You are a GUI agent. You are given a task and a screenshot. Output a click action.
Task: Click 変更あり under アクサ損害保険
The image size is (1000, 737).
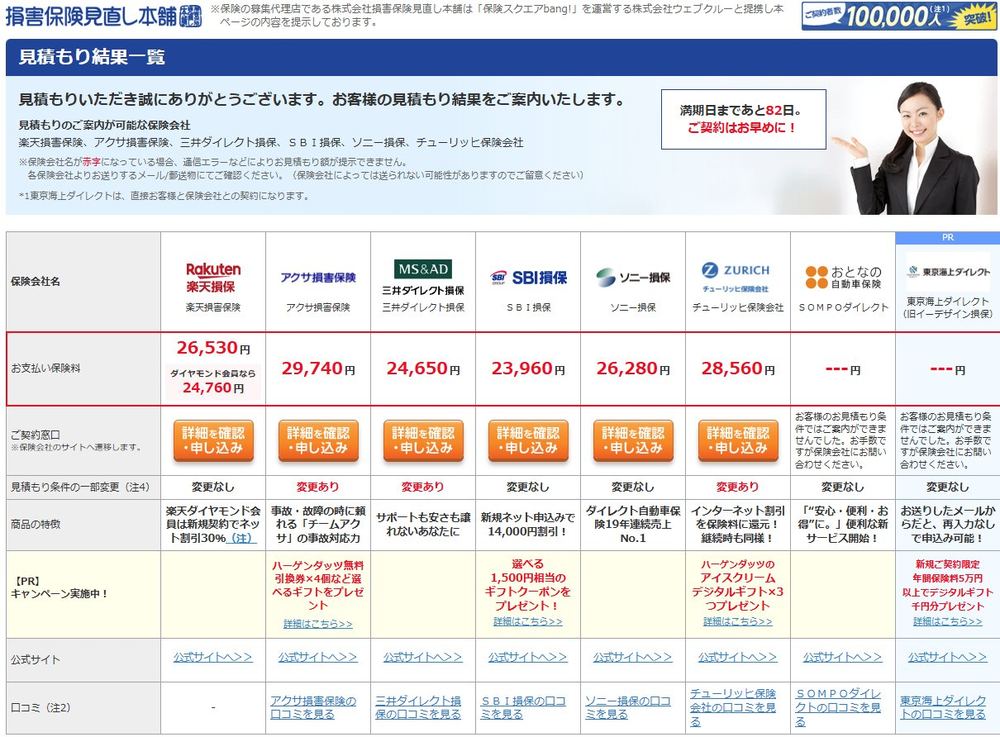(x=318, y=487)
